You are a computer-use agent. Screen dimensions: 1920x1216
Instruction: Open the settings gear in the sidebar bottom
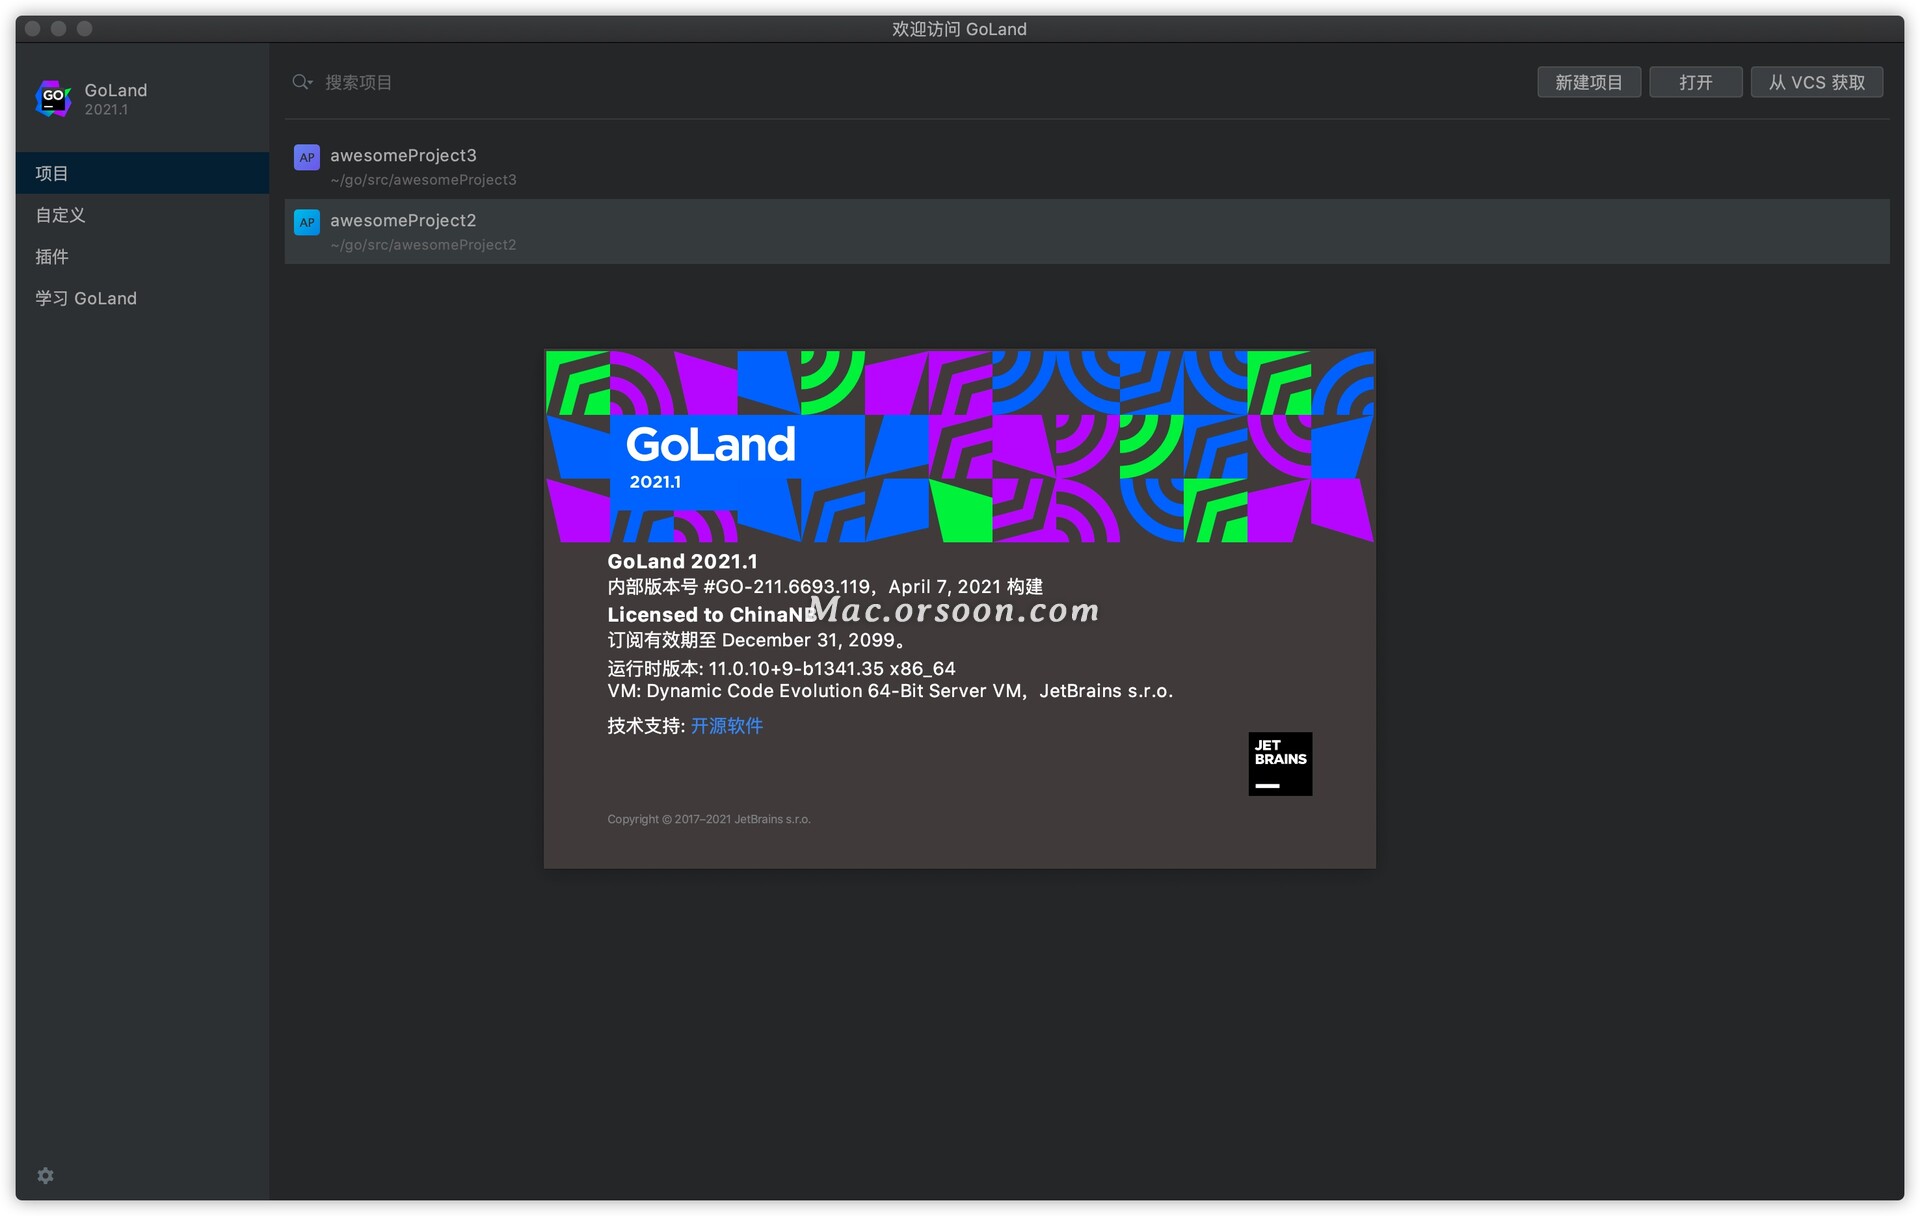[x=46, y=1175]
